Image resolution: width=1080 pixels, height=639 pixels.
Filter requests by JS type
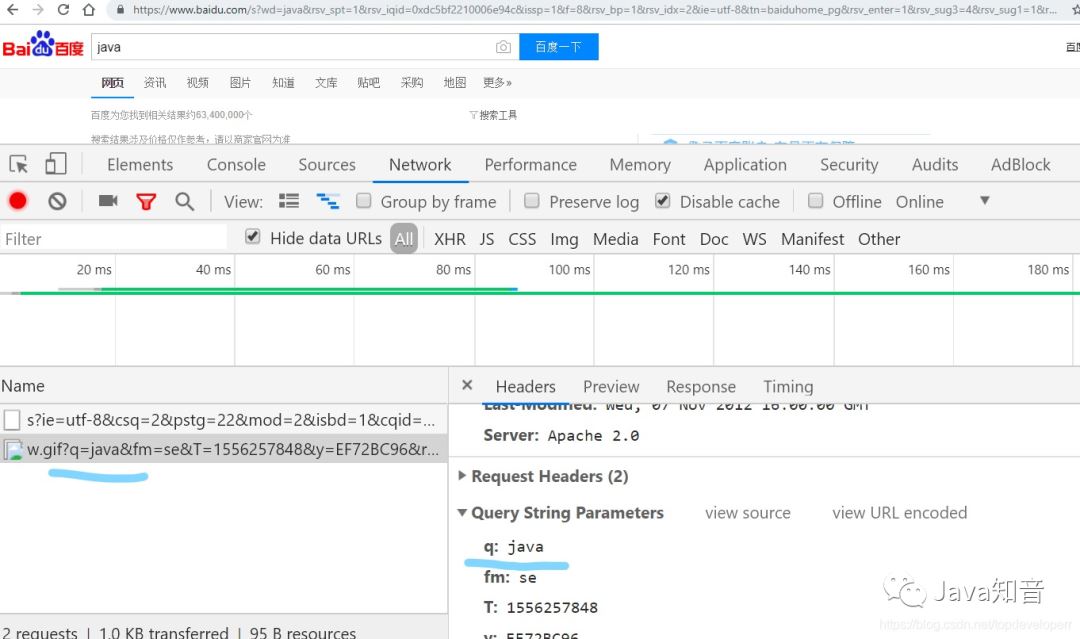pos(487,239)
